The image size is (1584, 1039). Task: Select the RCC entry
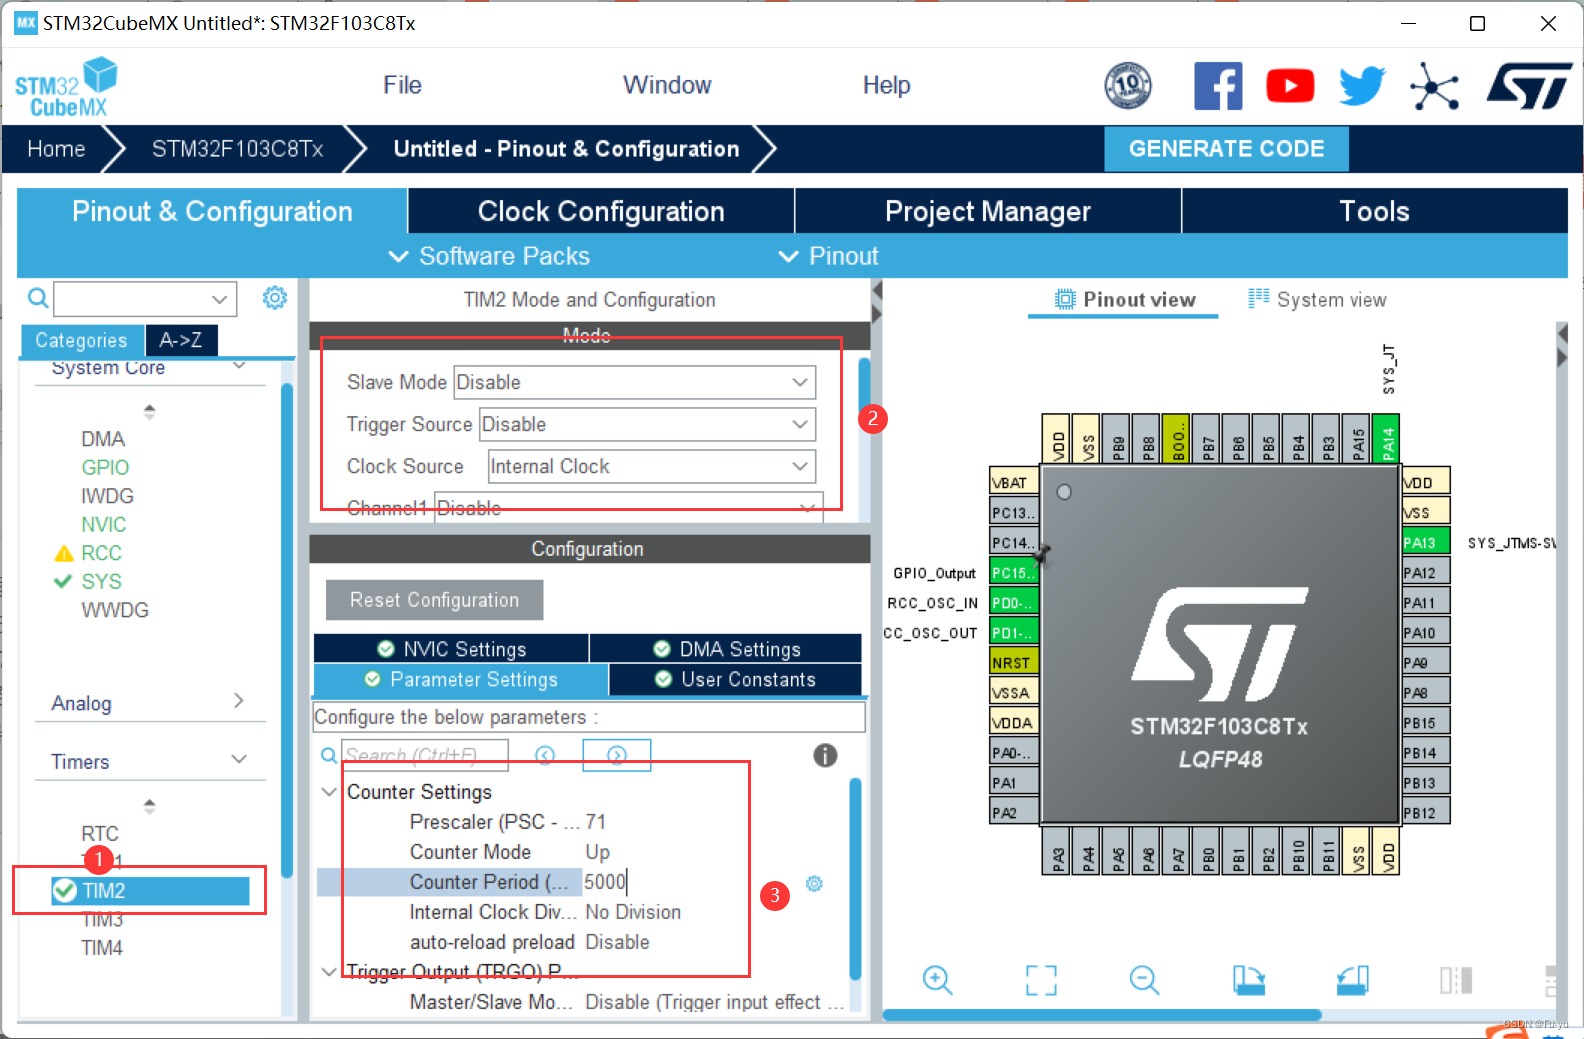pos(101,553)
